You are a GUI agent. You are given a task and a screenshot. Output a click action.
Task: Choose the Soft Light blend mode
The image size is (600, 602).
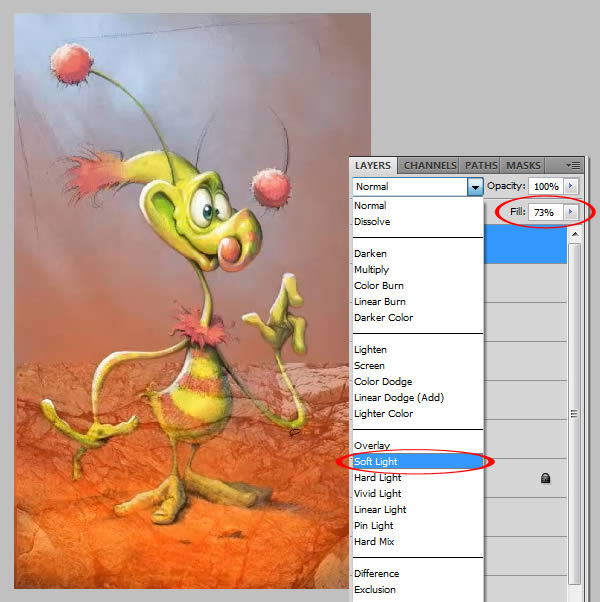(418, 461)
